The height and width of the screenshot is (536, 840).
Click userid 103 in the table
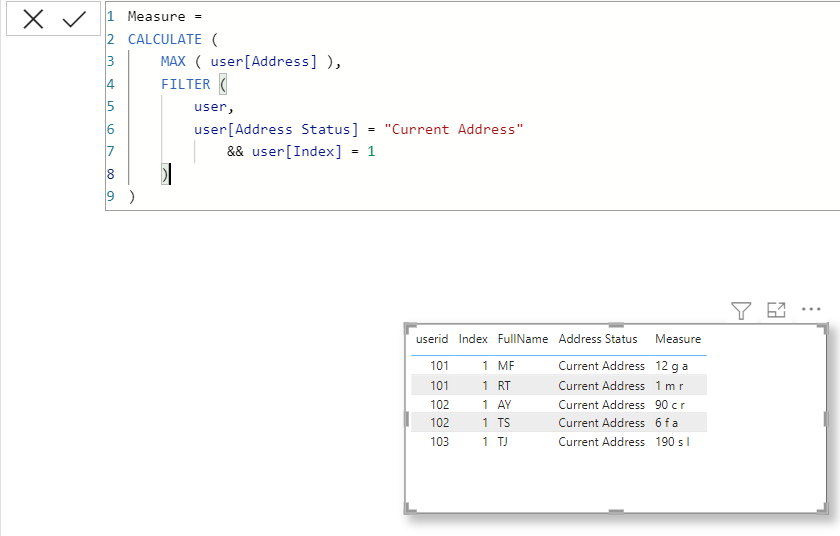(x=439, y=442)
